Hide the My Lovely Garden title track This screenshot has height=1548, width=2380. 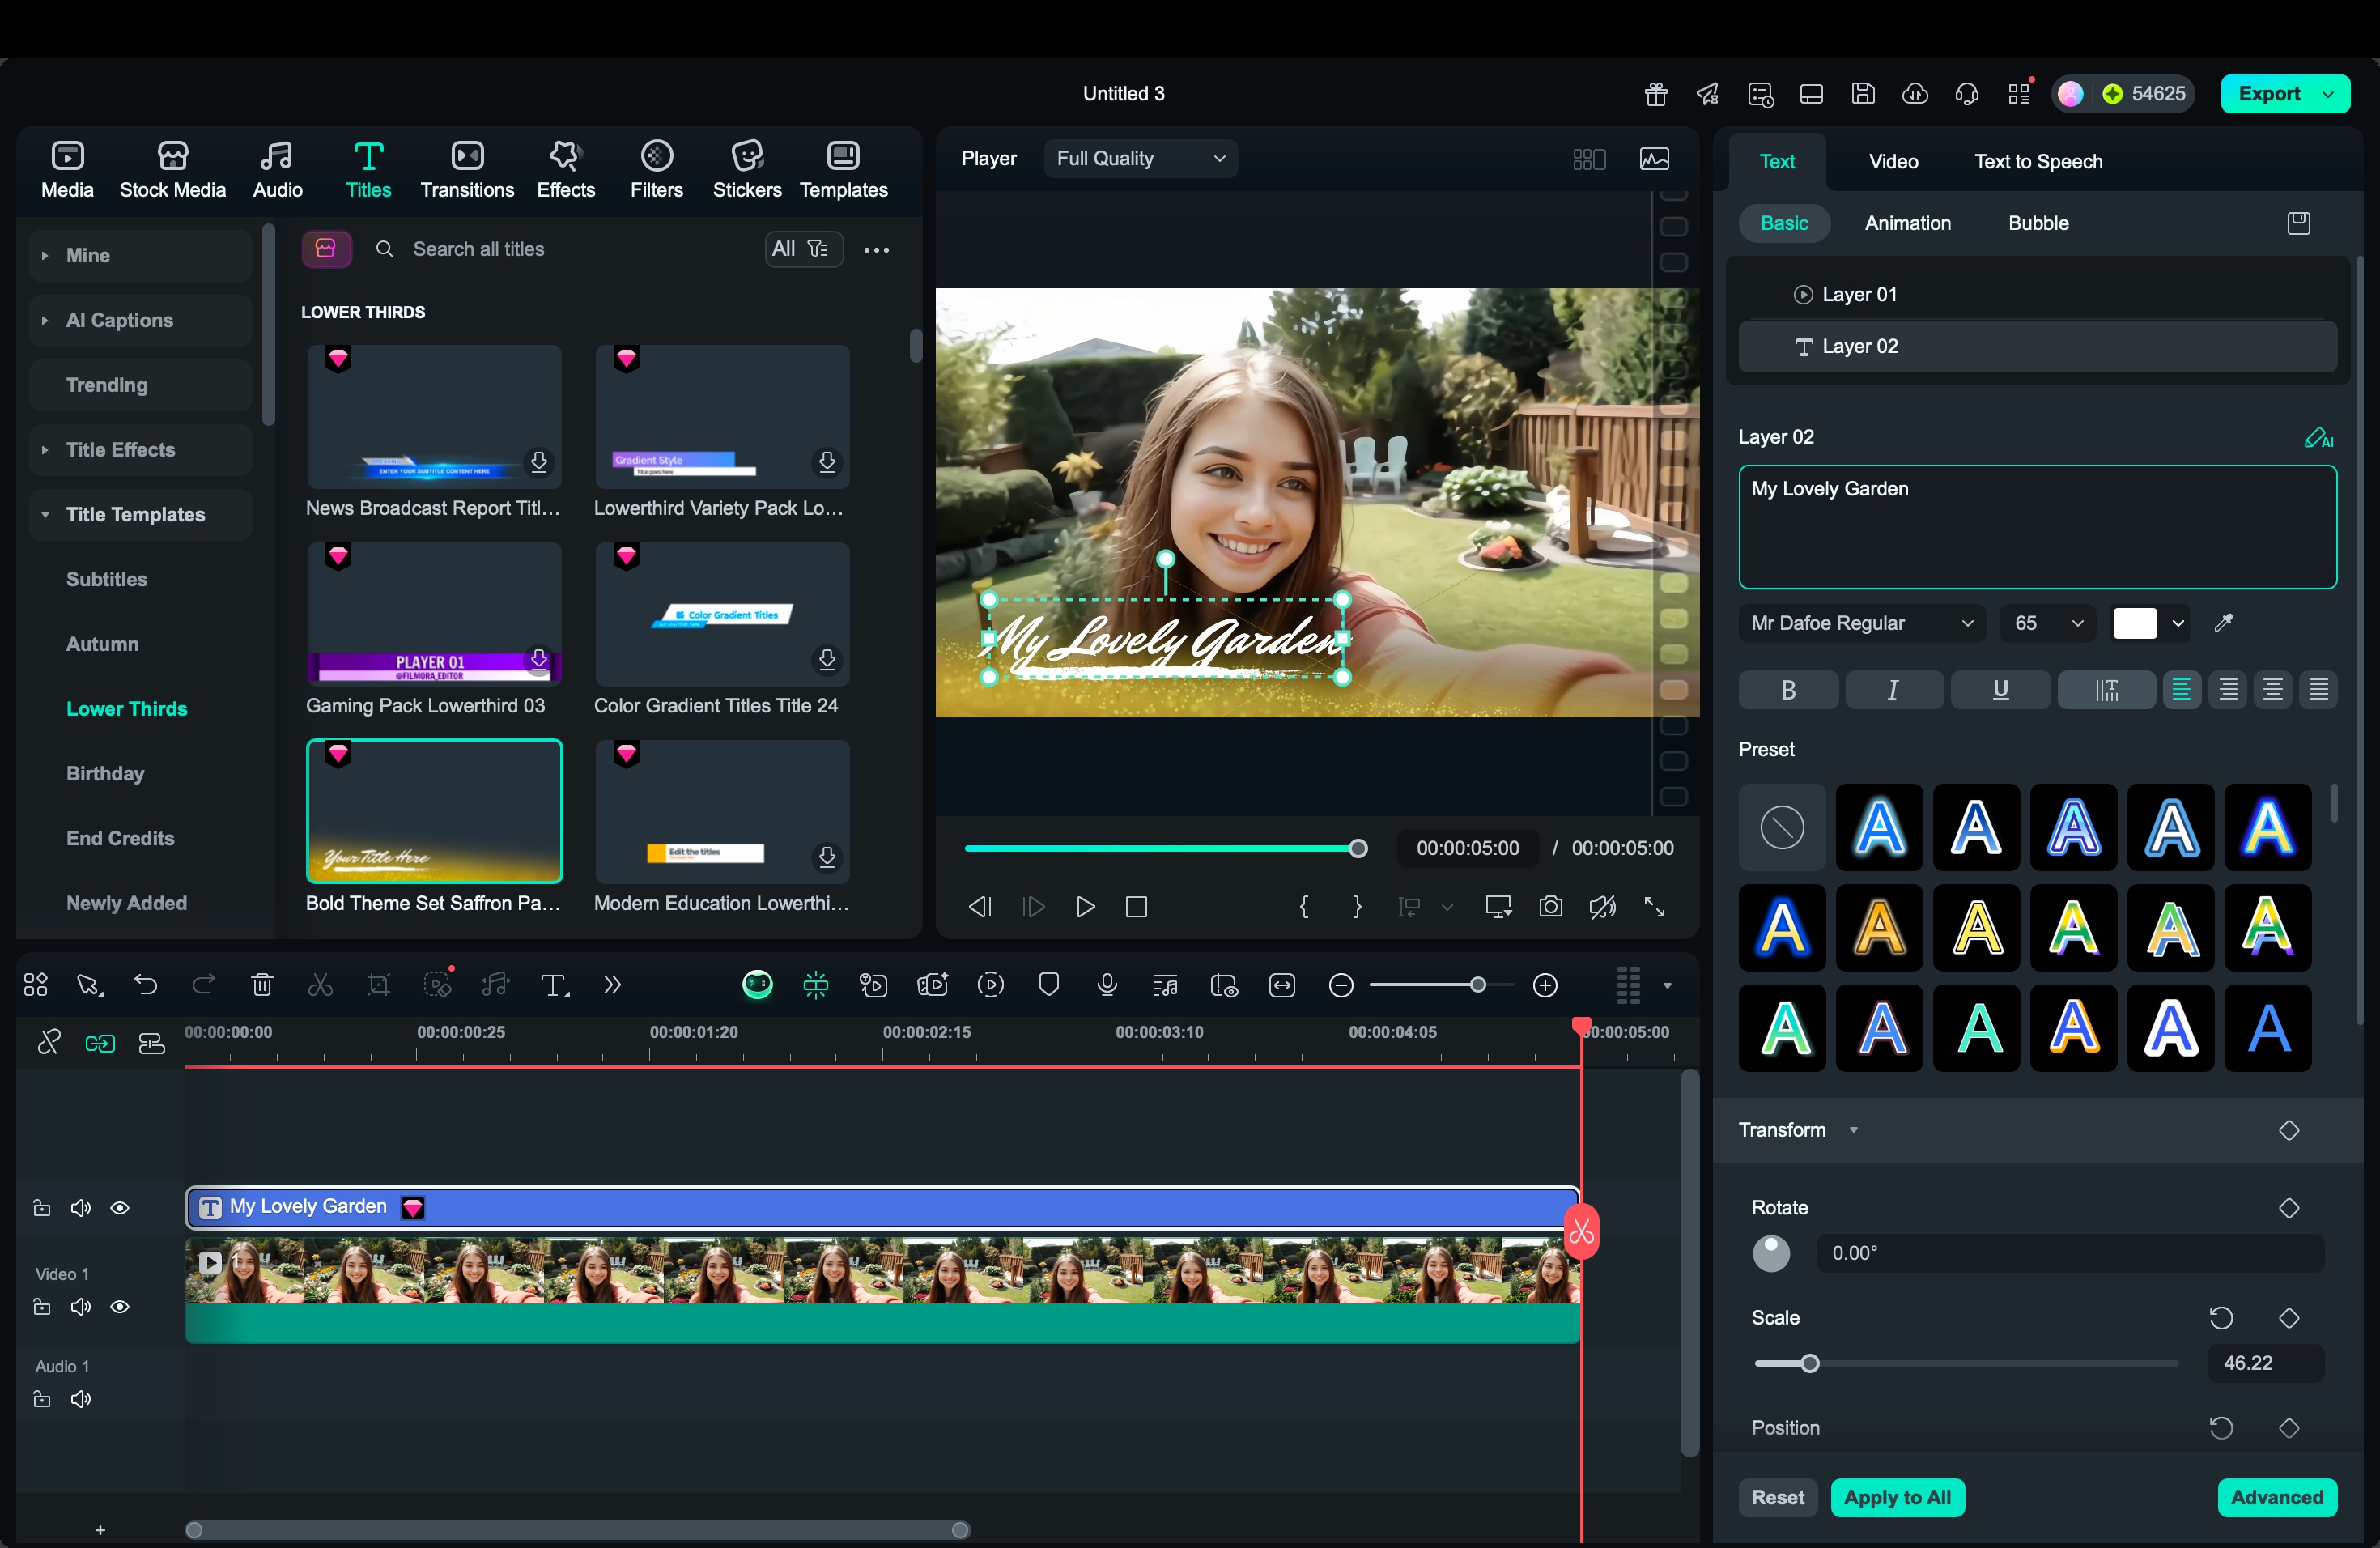click(120, 1208)
